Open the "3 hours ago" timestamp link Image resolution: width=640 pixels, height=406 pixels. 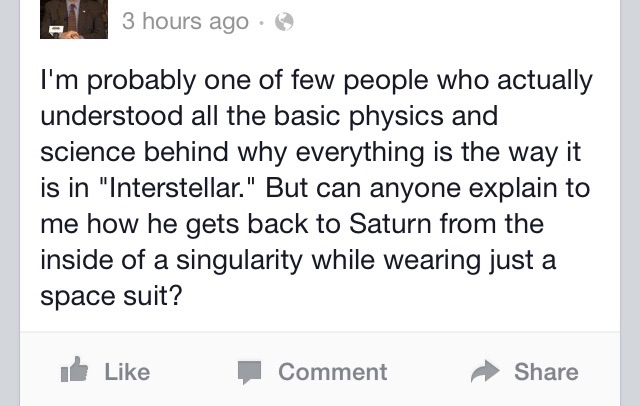tap(184, 22)
